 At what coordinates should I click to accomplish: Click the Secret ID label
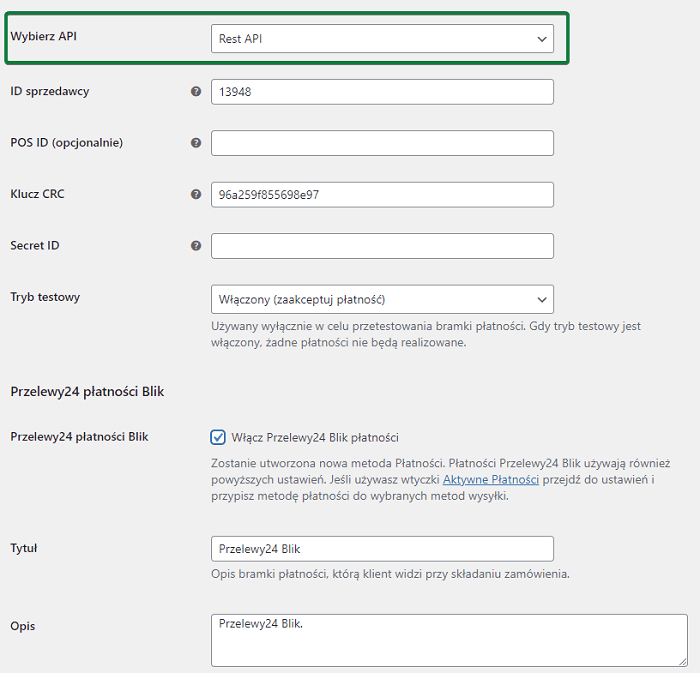[x=34, y=245]
